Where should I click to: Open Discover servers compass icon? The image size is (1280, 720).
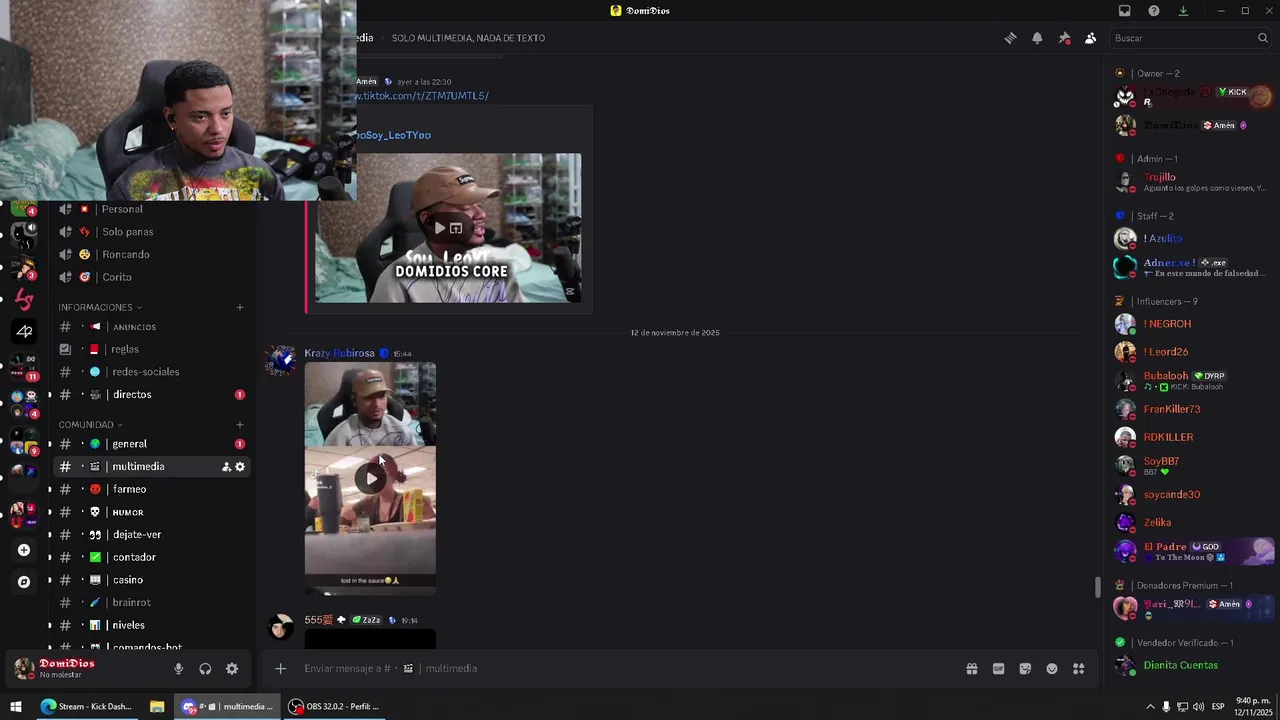click(x=24, y=582)
